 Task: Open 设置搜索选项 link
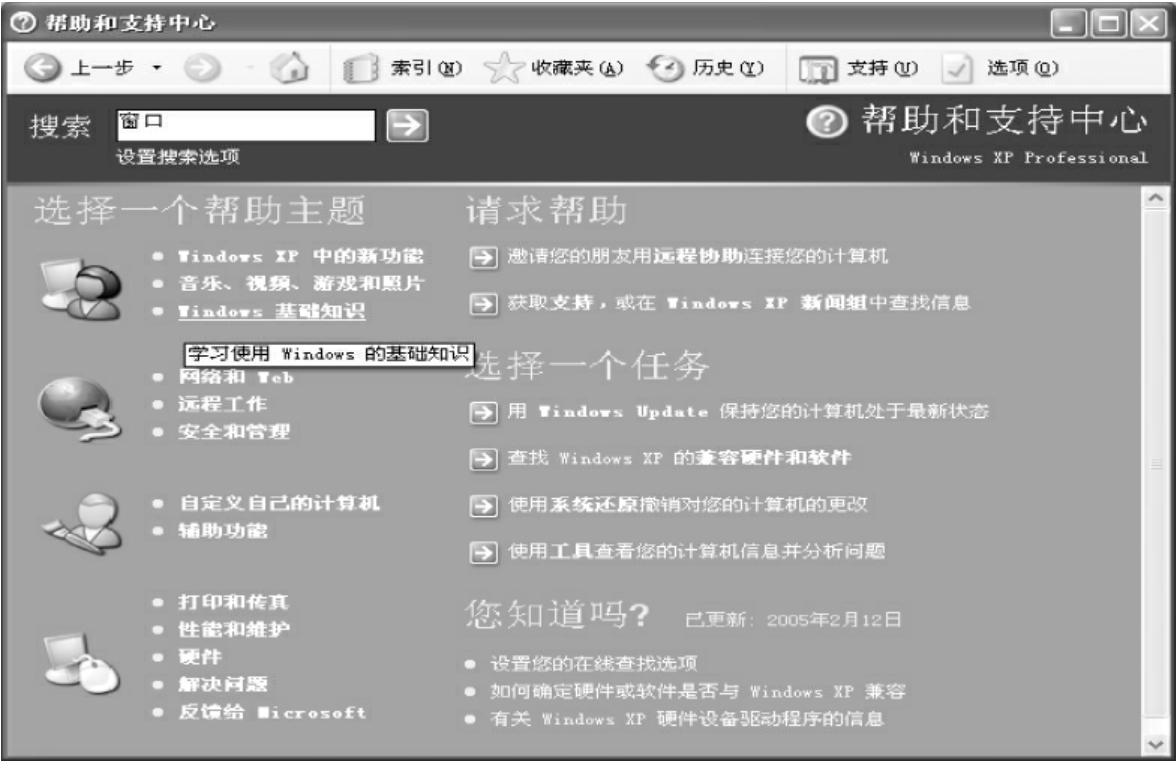pos(178,157)
